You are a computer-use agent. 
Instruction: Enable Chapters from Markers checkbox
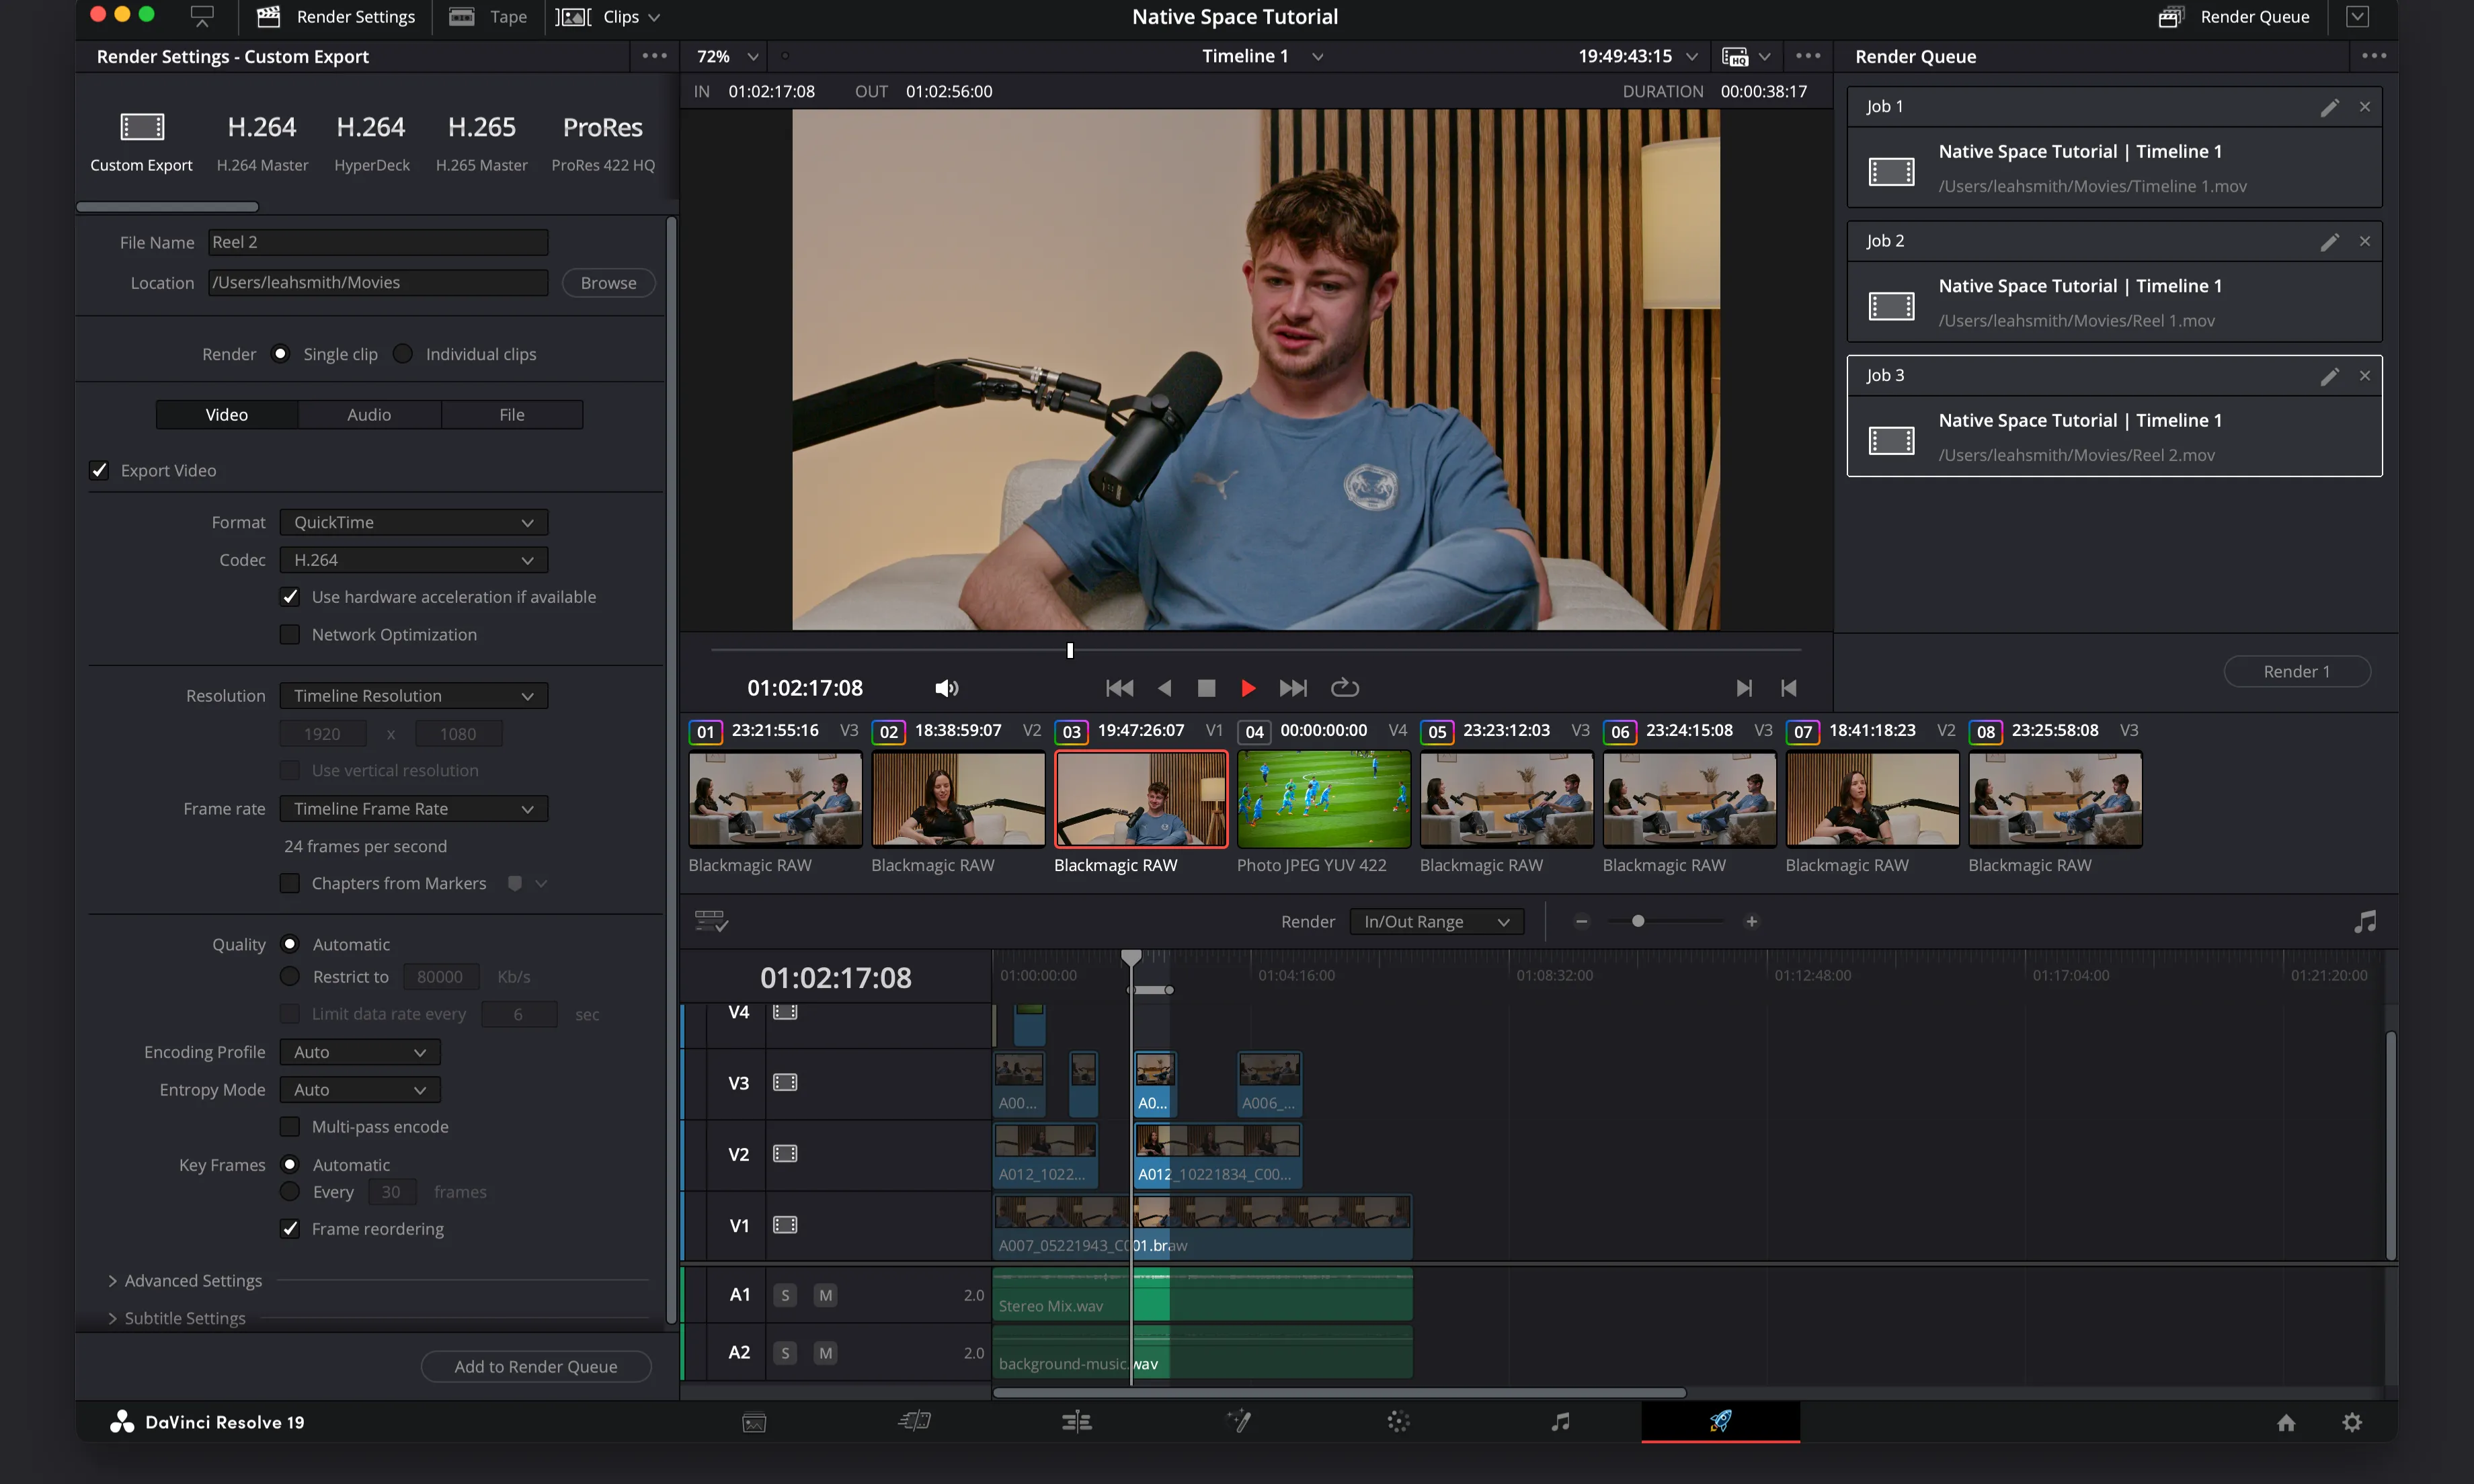290,883
